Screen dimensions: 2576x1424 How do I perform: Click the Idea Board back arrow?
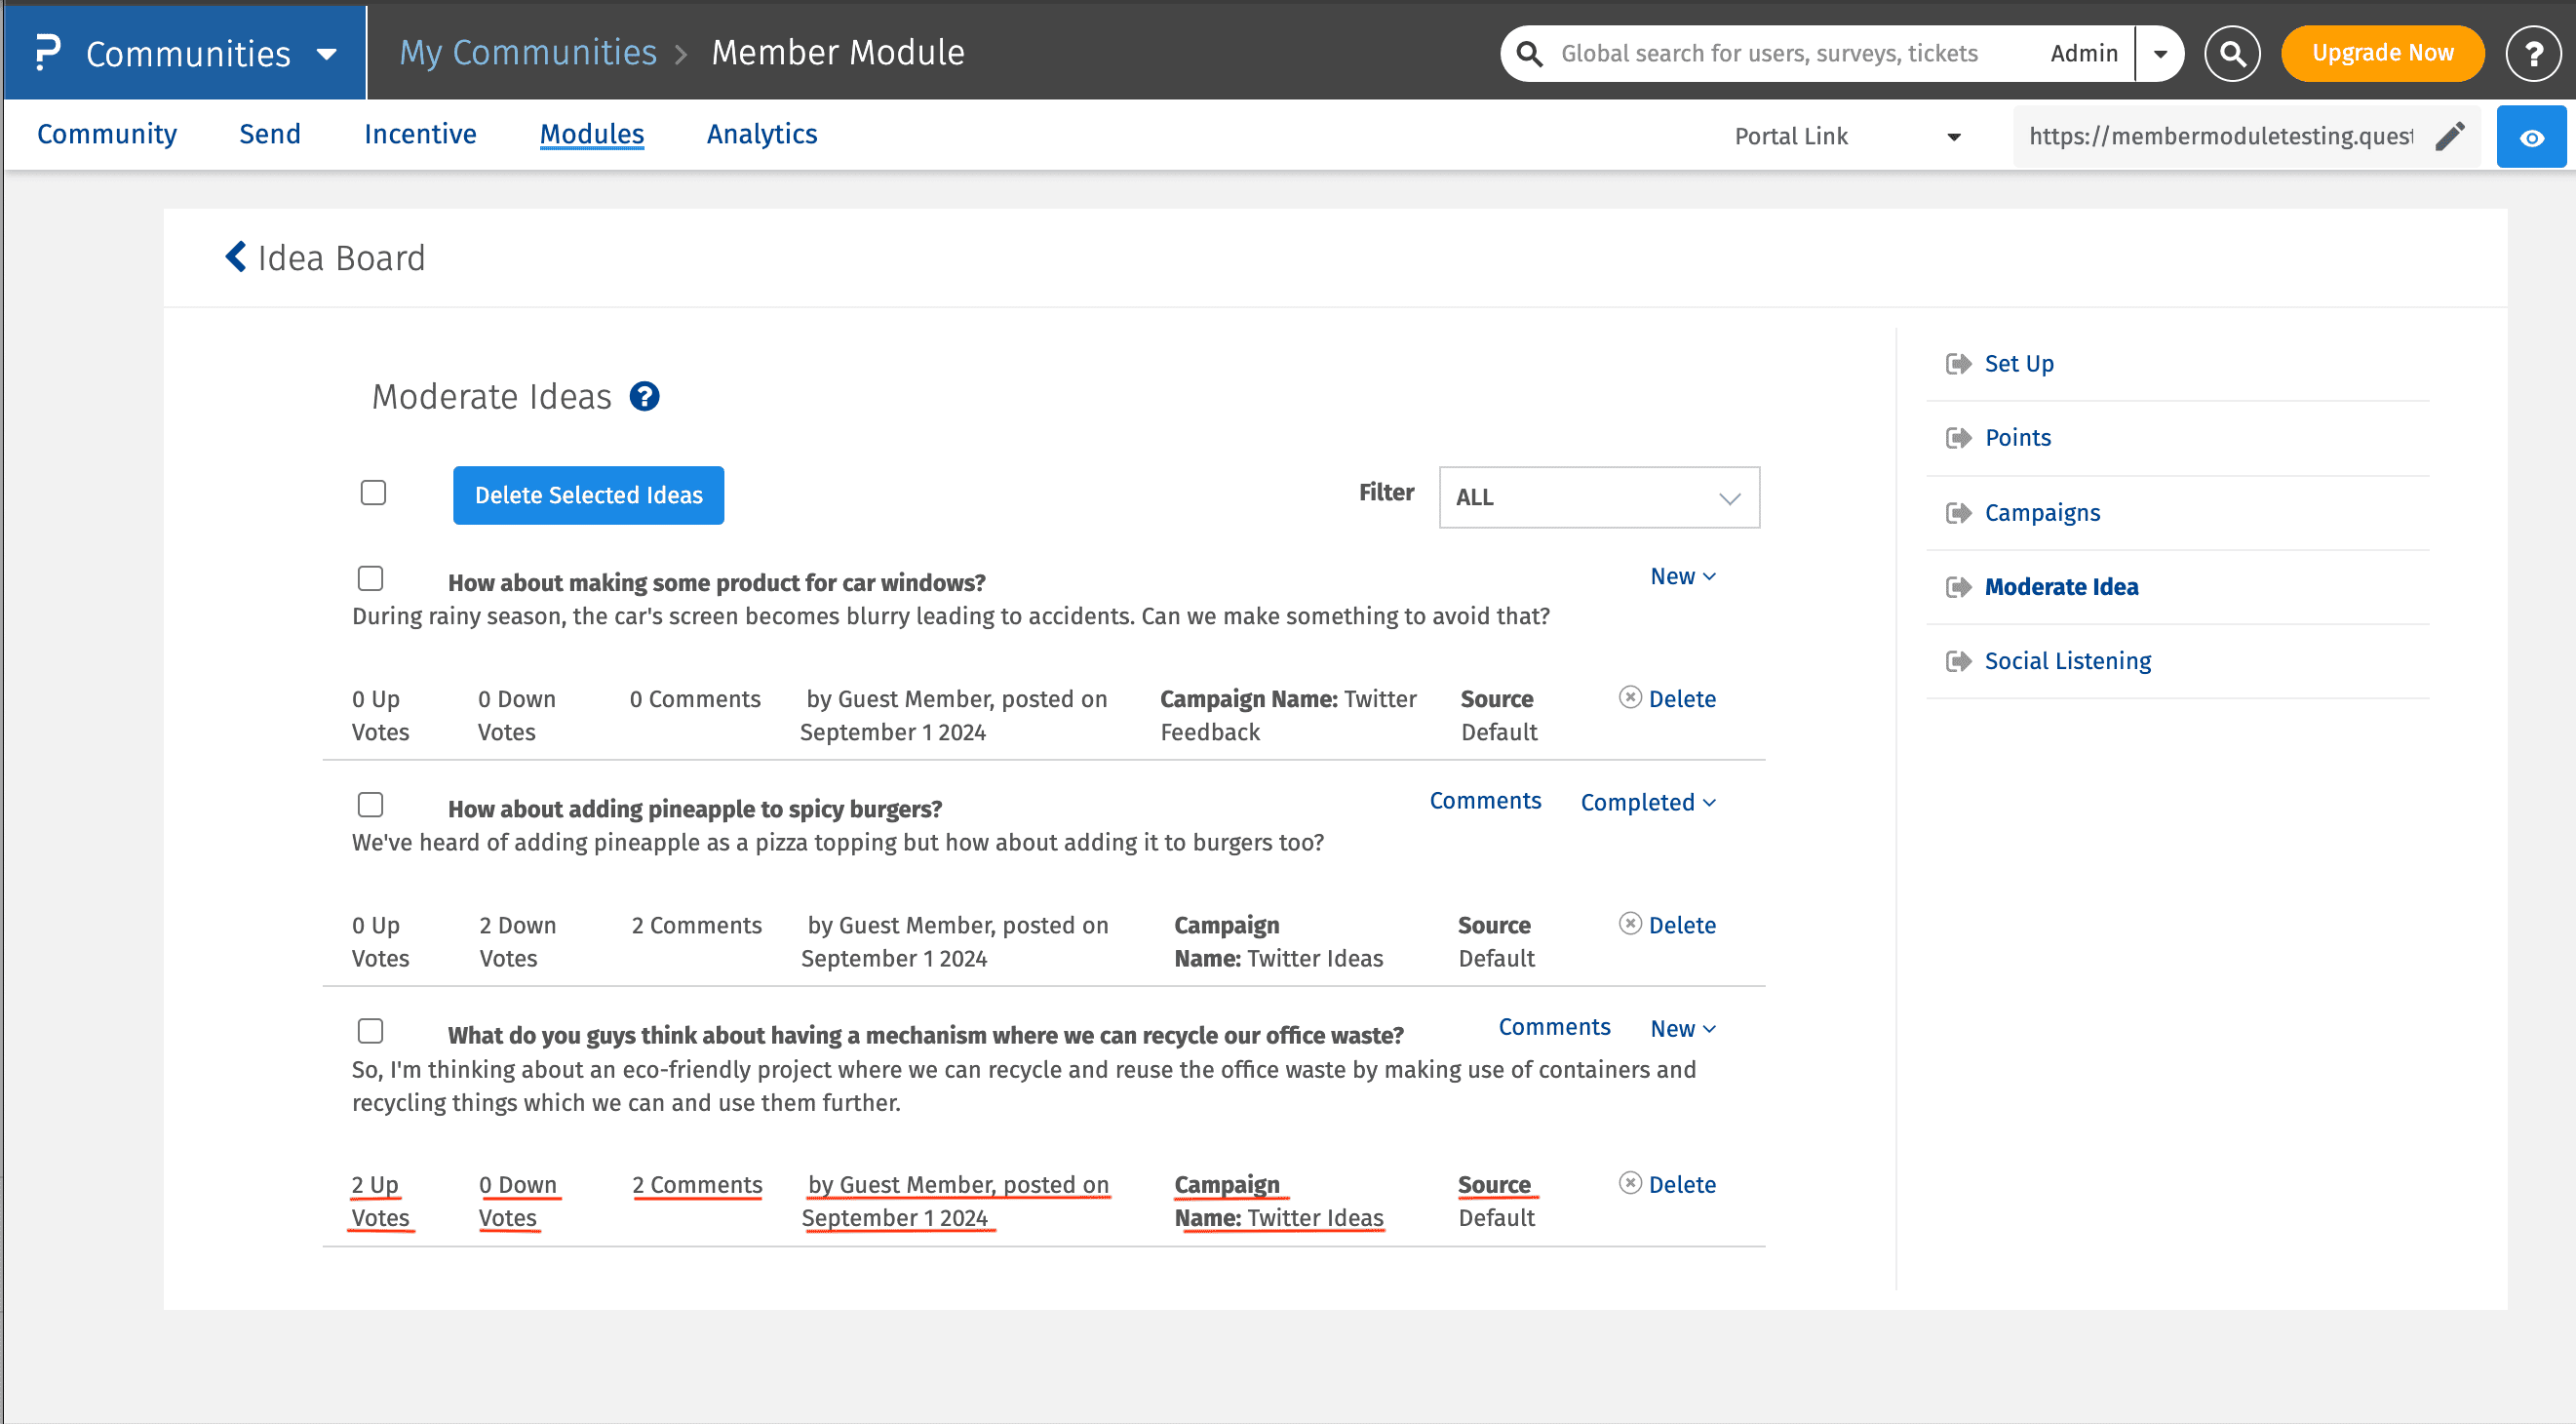[236, 257]
